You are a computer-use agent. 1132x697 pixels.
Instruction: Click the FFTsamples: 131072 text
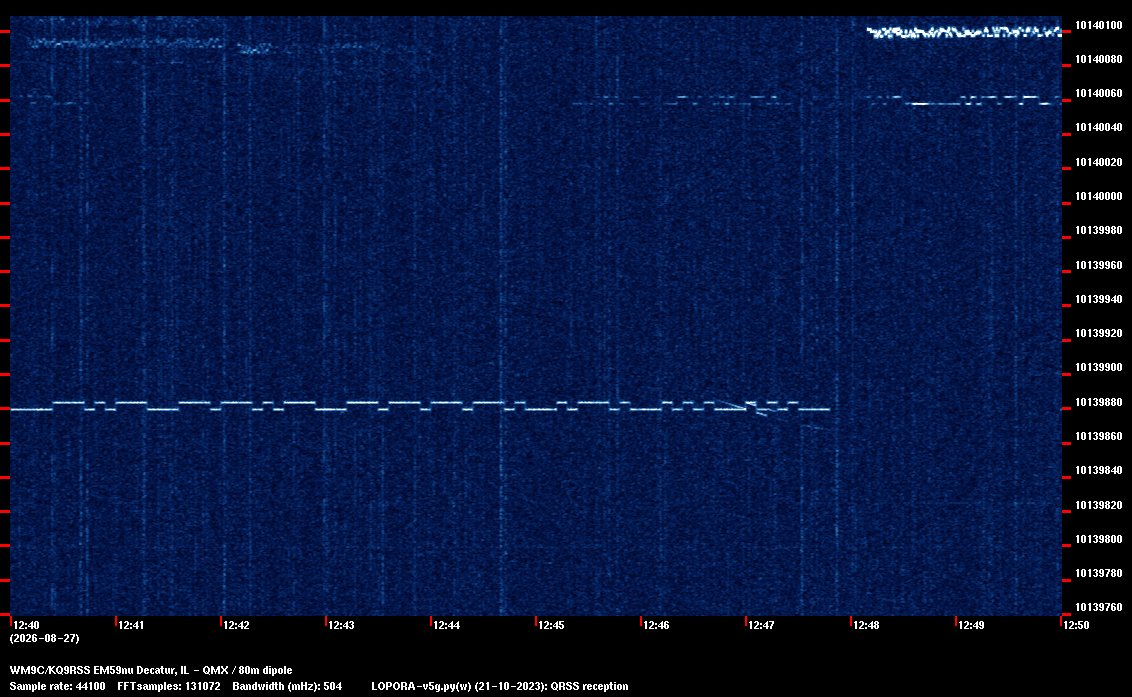(x=169, y=686)
